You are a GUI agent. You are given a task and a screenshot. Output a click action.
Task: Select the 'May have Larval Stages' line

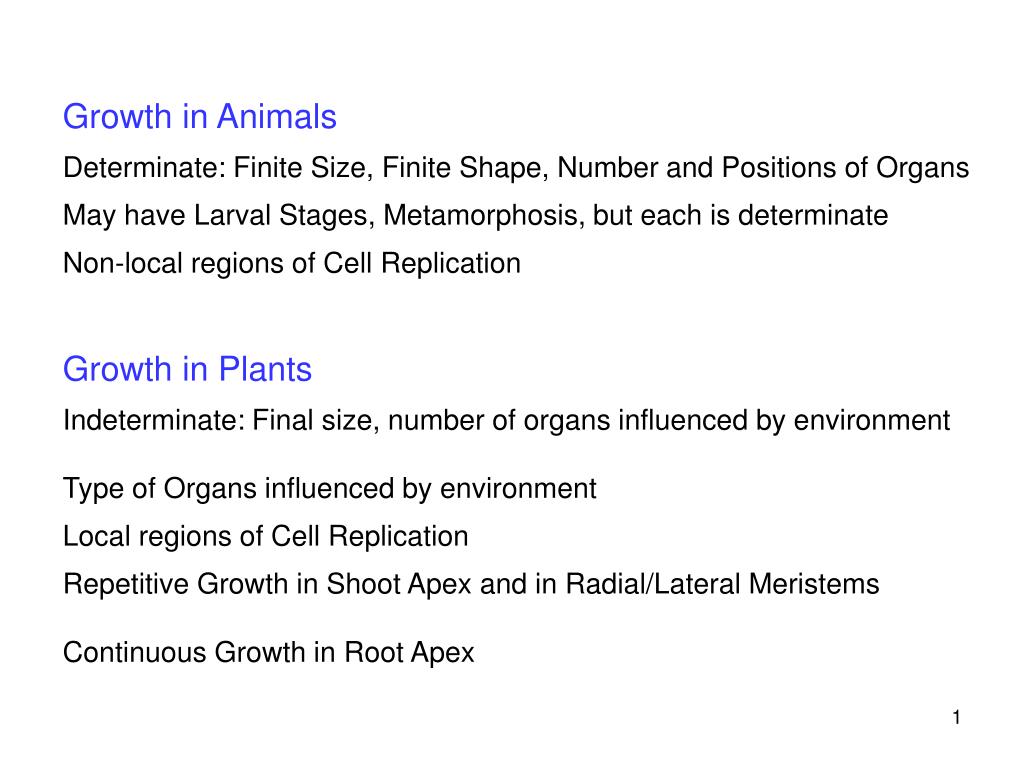[x=475, y=216]
